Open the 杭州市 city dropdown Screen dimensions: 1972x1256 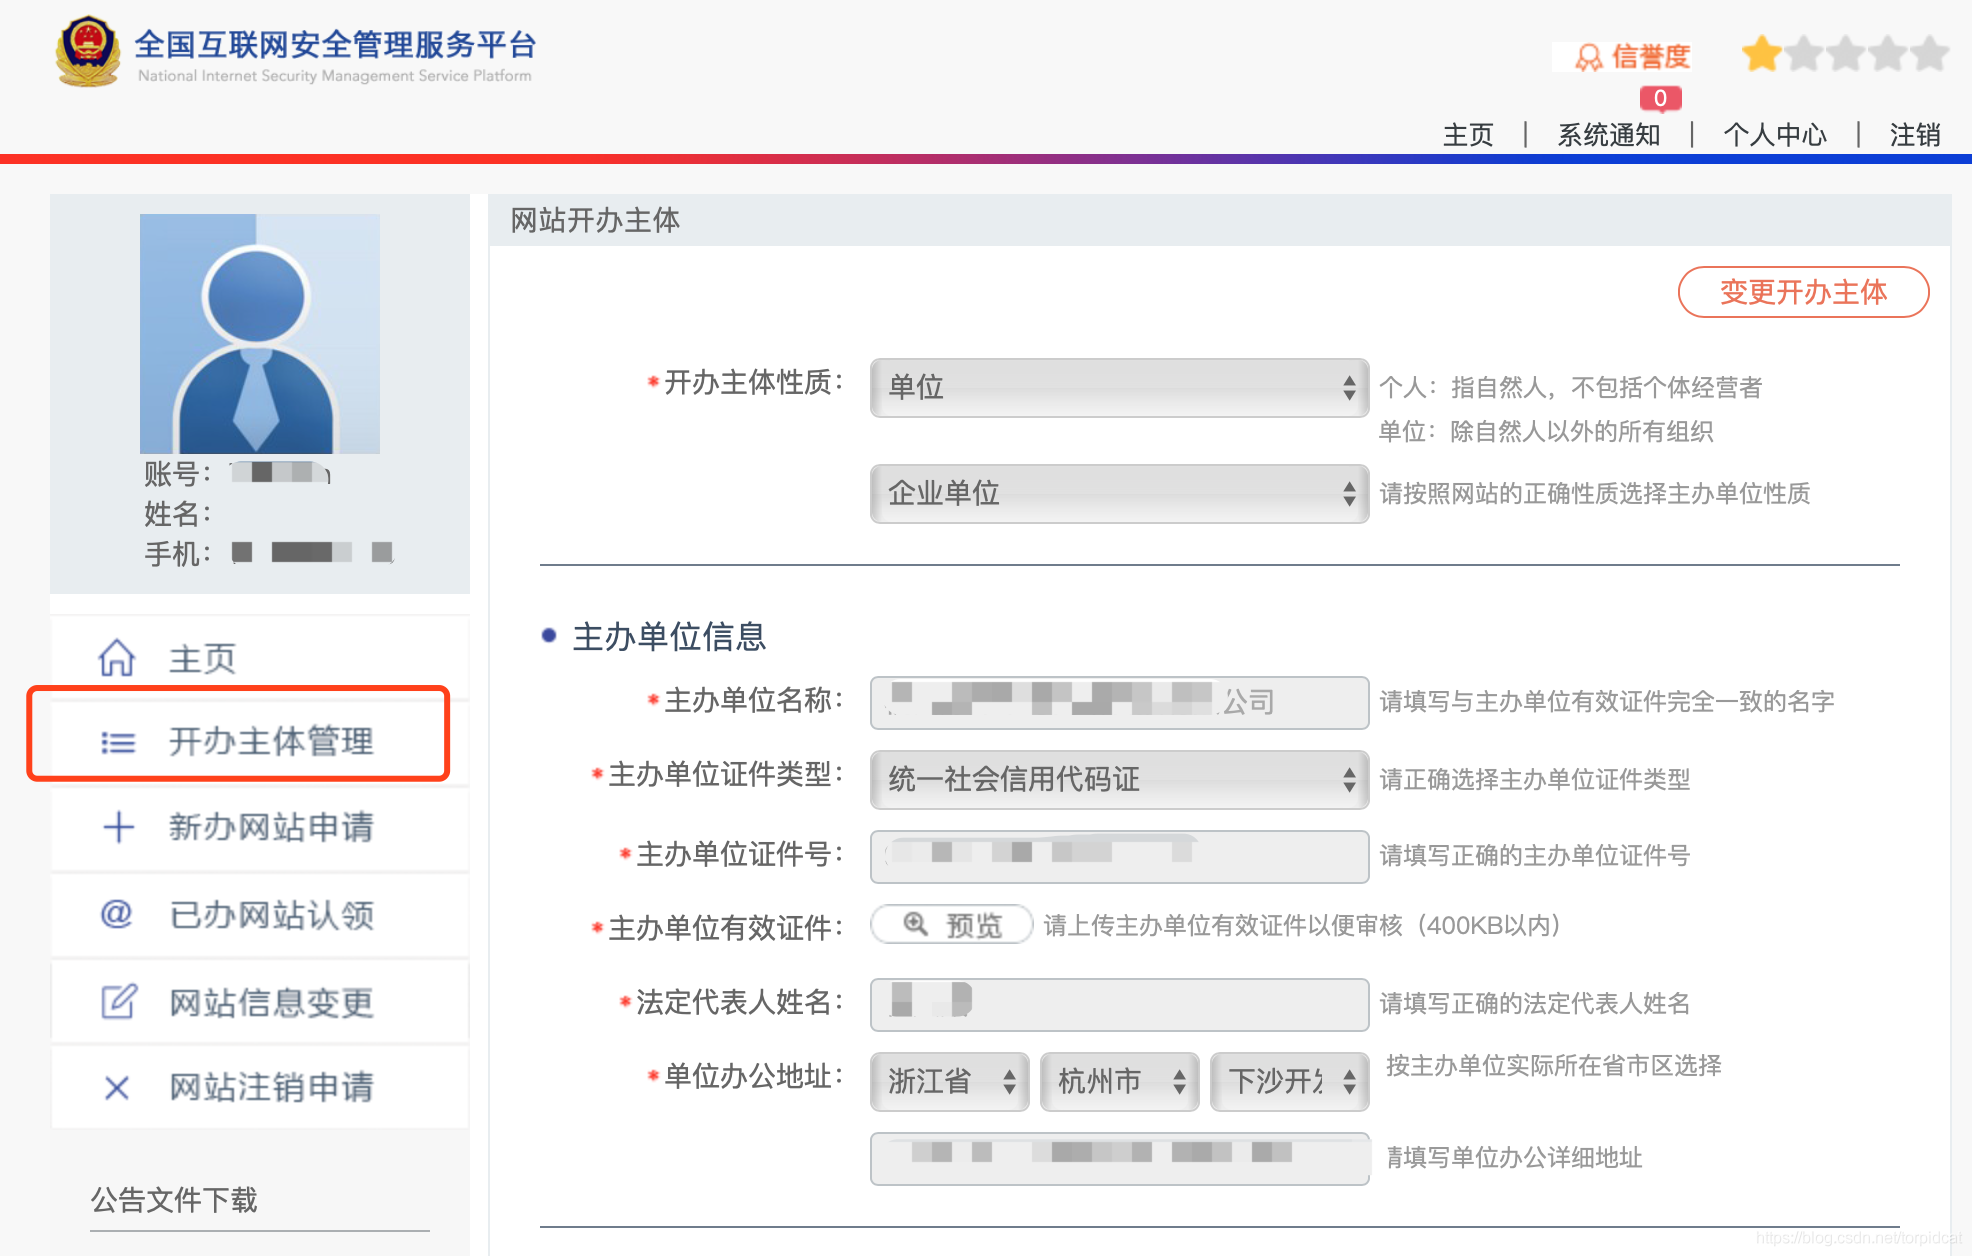(1118, 1081)
